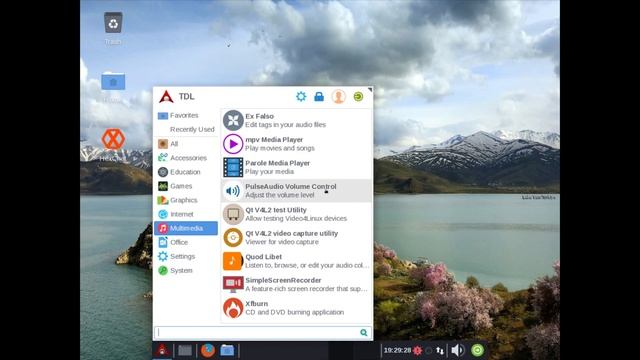This screenshot has height=360, width=640.
Task: Open the Internet category
Action: point(186,214)
